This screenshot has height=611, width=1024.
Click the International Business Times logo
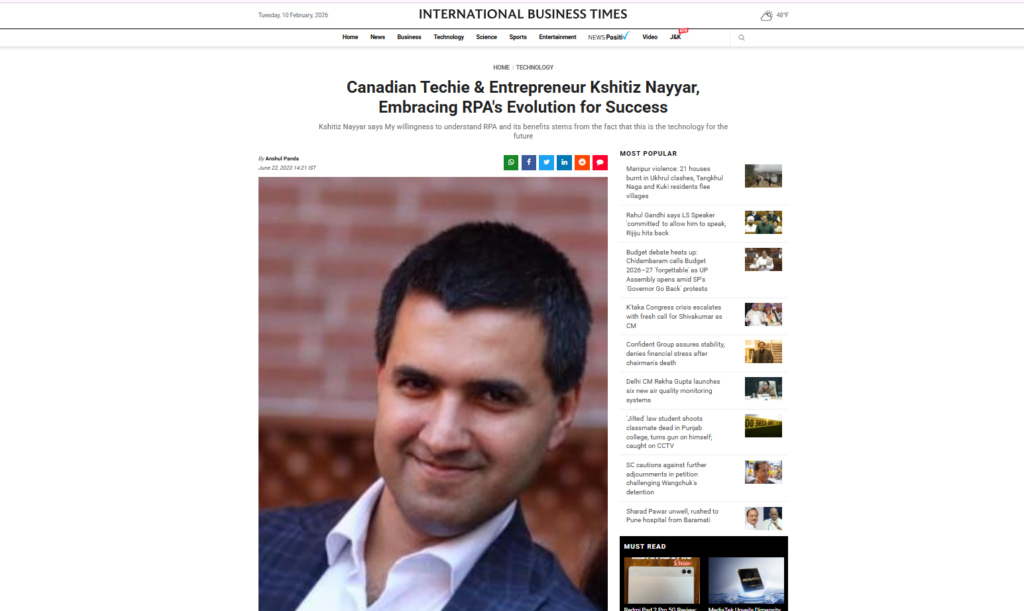523,14
